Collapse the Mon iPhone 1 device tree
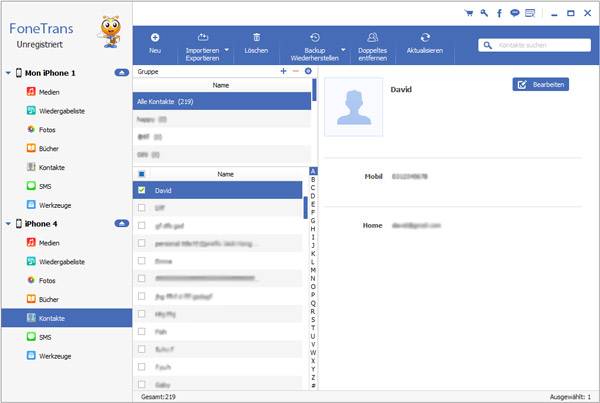The height and width of the screenshot is (403, 600). 121,74
